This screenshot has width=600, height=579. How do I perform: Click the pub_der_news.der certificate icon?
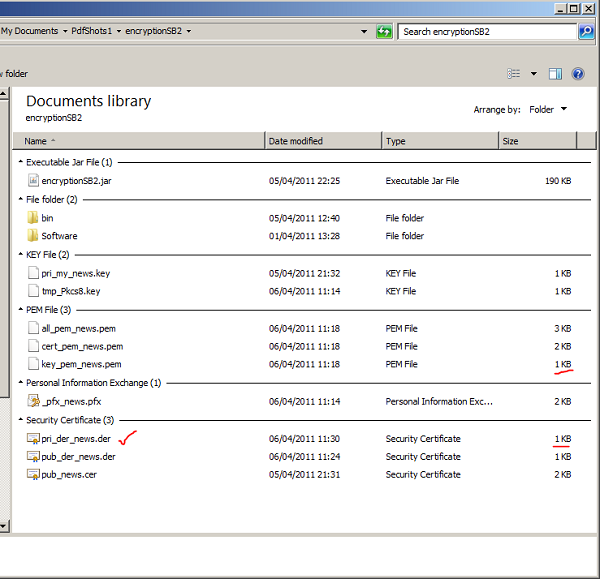pos(33,456)
